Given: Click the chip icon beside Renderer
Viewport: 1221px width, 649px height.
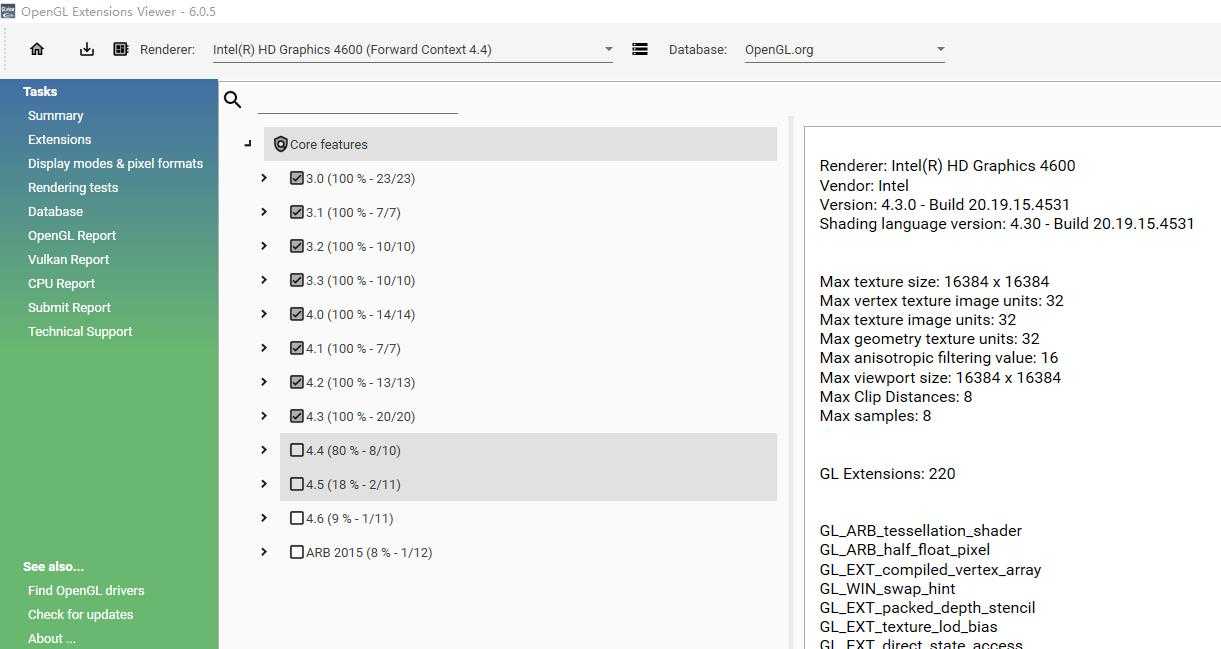Looking at the screenshot, I should (121, 49).
